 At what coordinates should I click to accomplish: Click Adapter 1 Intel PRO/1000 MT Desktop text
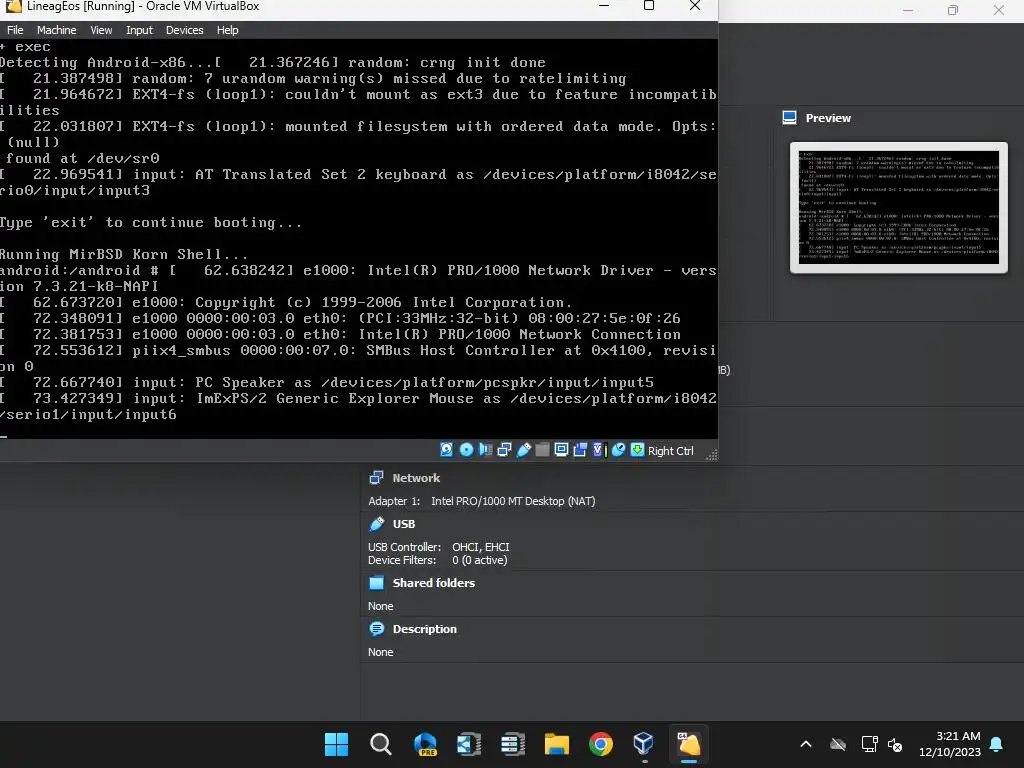tap(482, 501)
